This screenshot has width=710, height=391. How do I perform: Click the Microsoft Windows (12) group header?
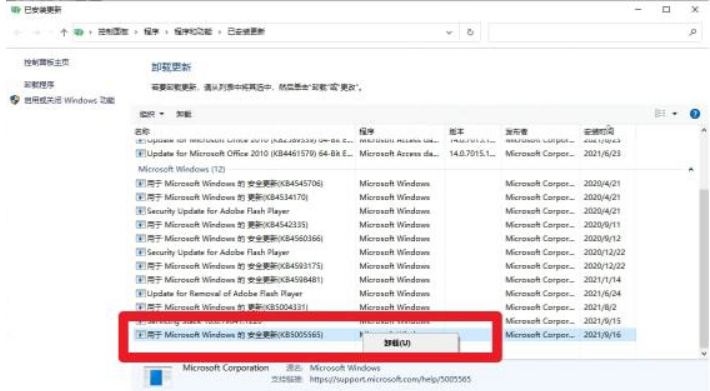point(181,169)
